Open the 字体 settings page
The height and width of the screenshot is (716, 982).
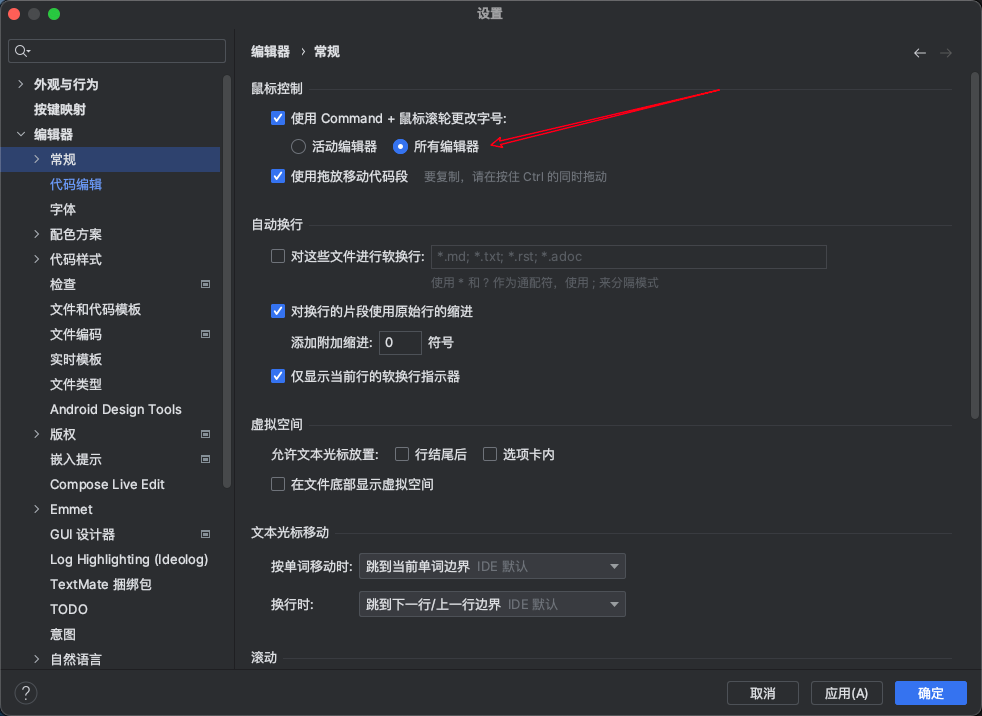point(63,210)
